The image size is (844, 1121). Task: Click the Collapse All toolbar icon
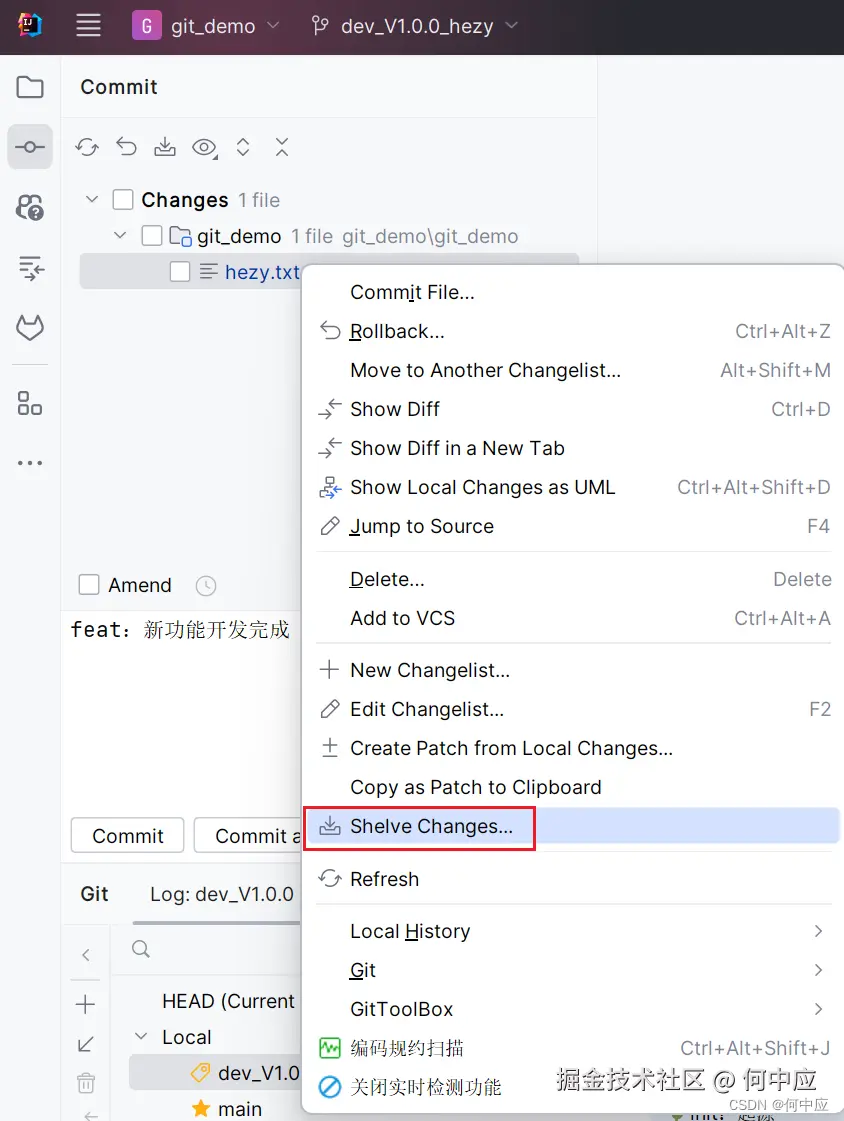(x=282, y=147)
